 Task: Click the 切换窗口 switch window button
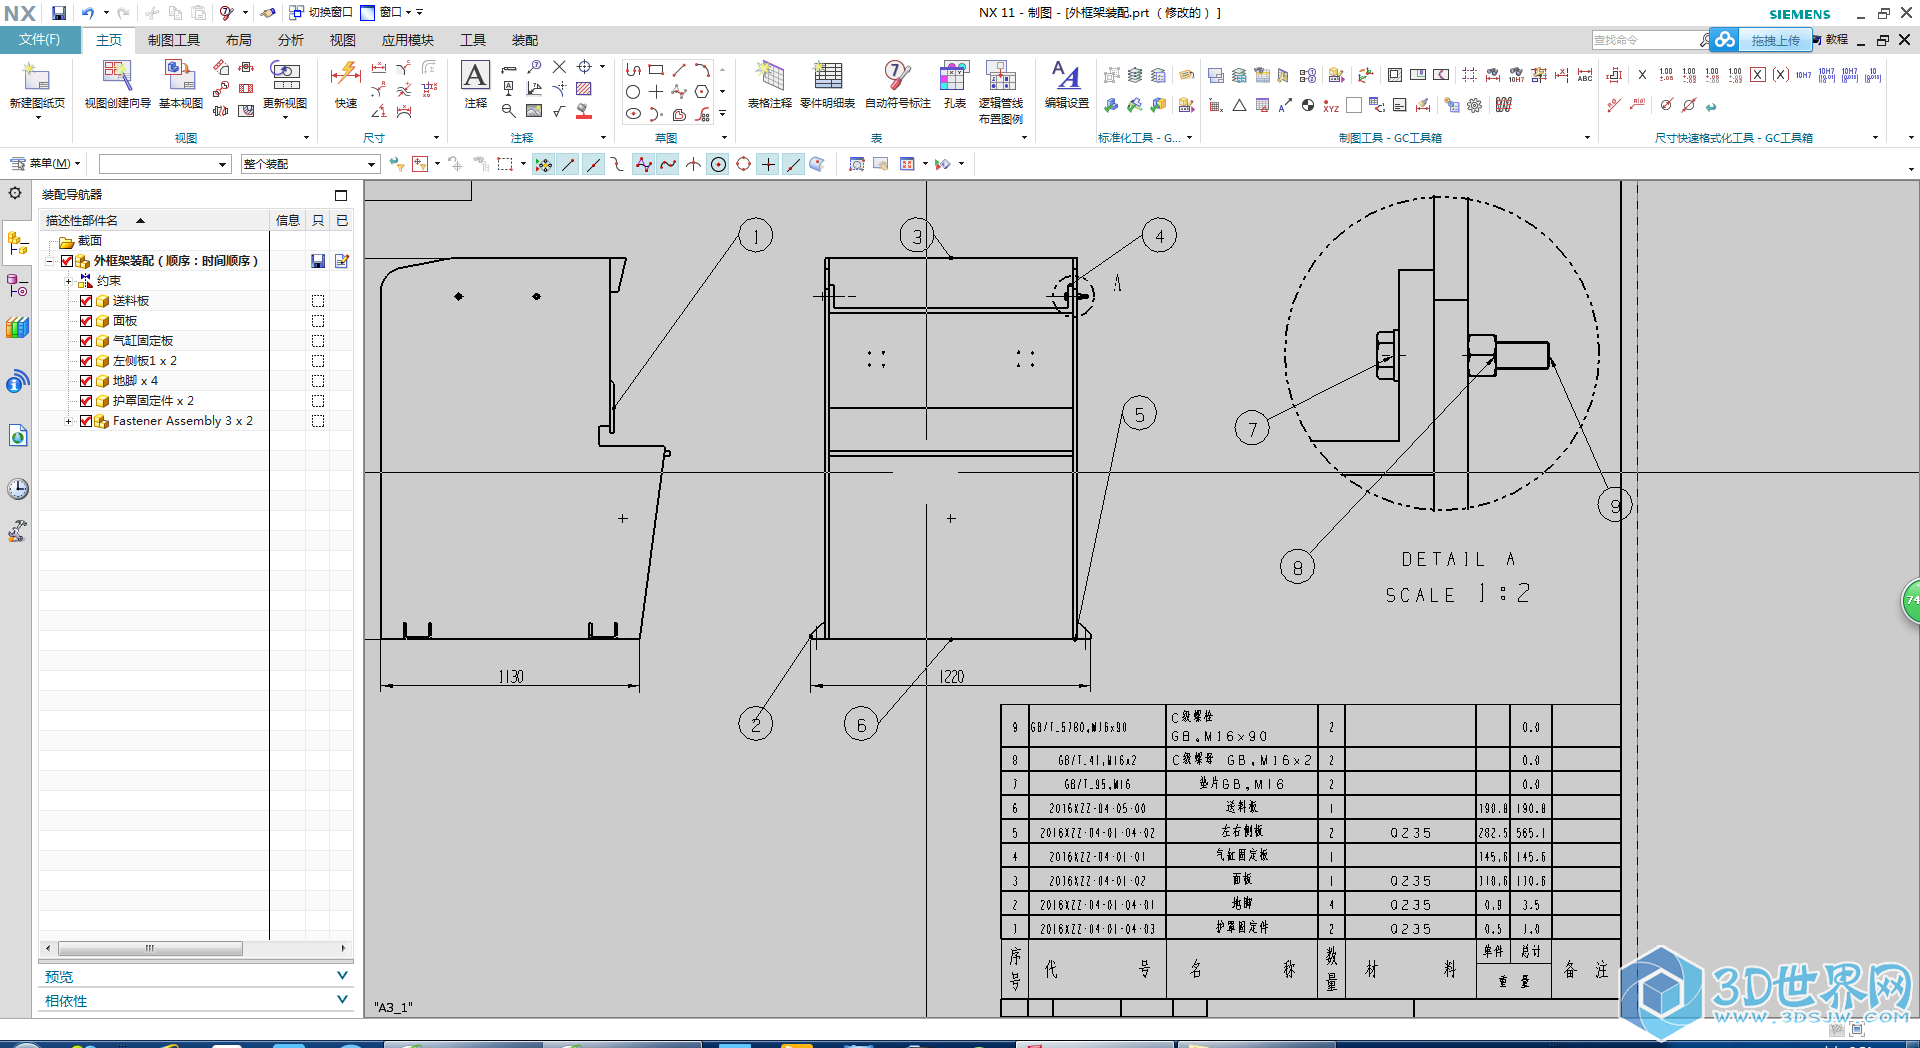point(321,12)
